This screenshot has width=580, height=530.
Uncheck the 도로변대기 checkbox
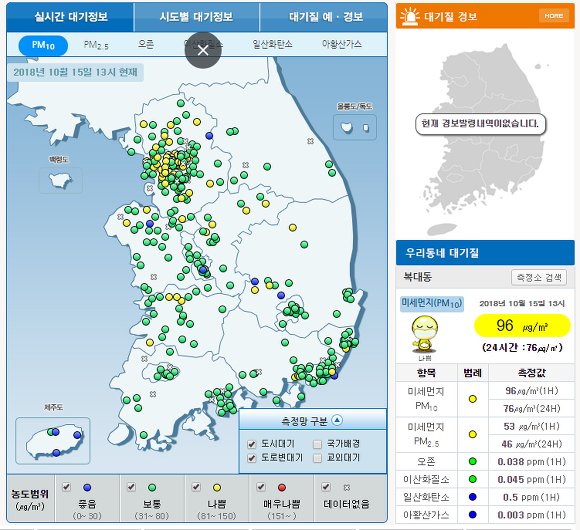pos(252,458)
